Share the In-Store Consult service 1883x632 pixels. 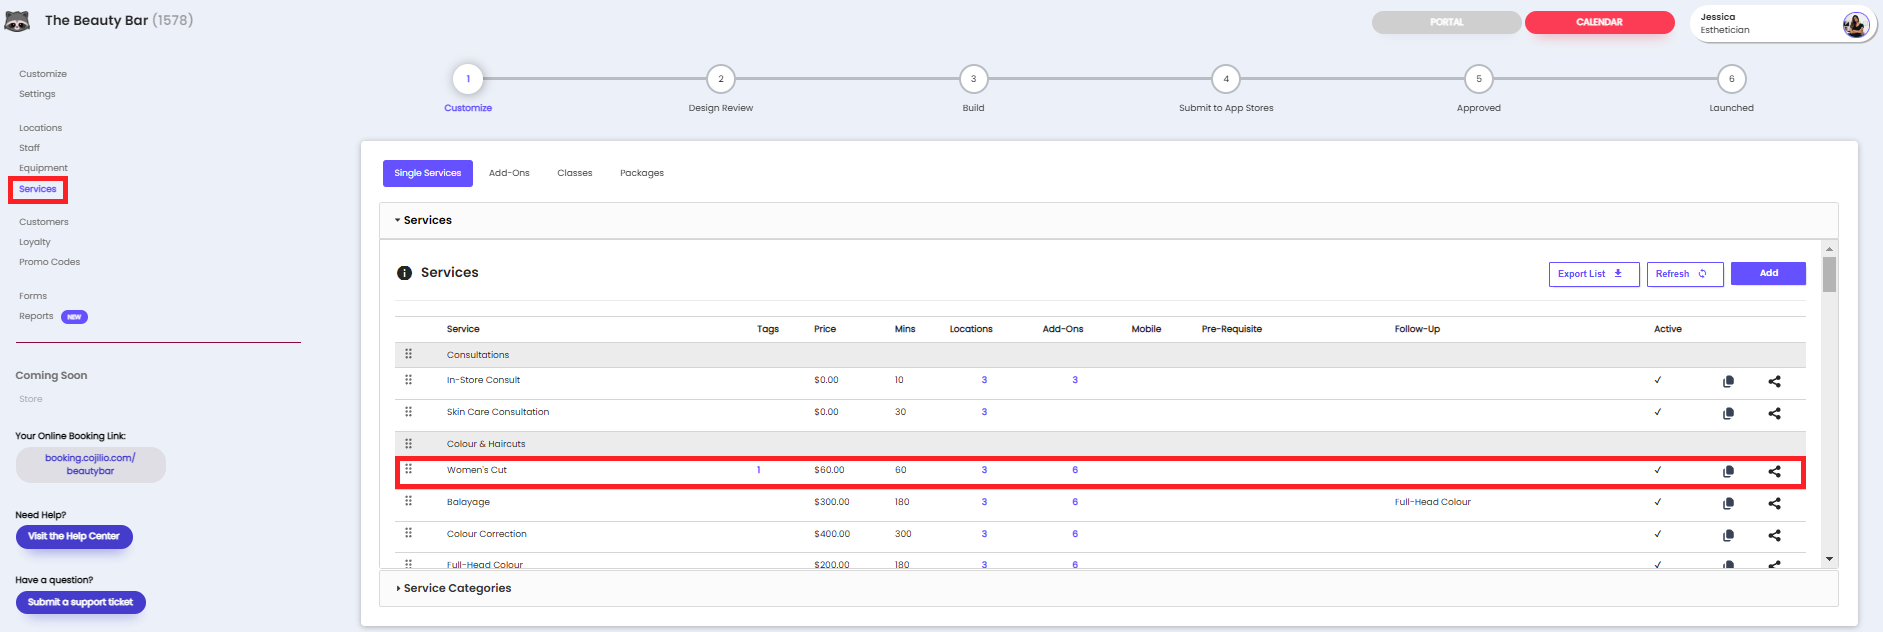click(x=1774, y=381)
